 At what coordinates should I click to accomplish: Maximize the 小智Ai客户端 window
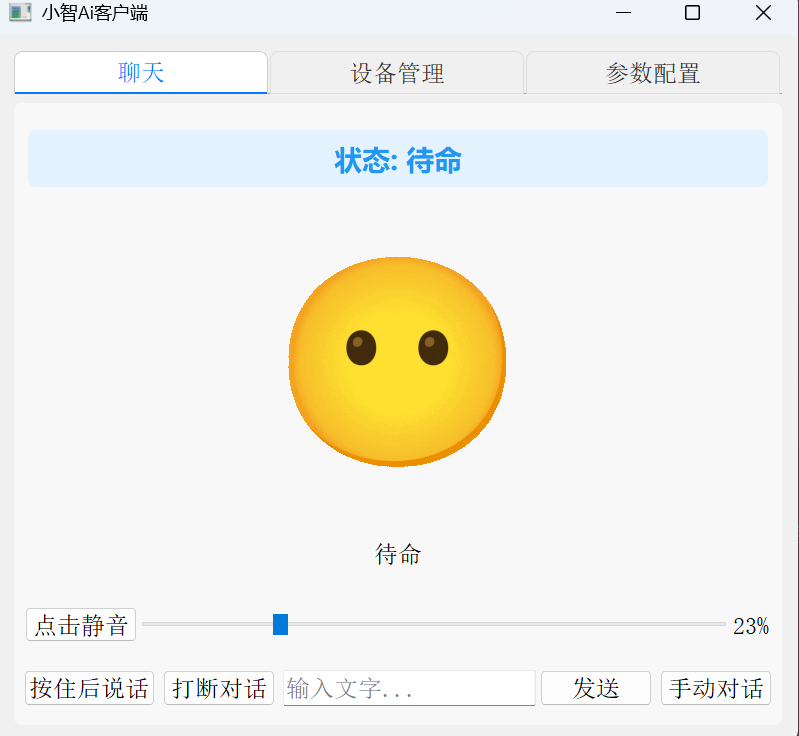click(692, 13)
